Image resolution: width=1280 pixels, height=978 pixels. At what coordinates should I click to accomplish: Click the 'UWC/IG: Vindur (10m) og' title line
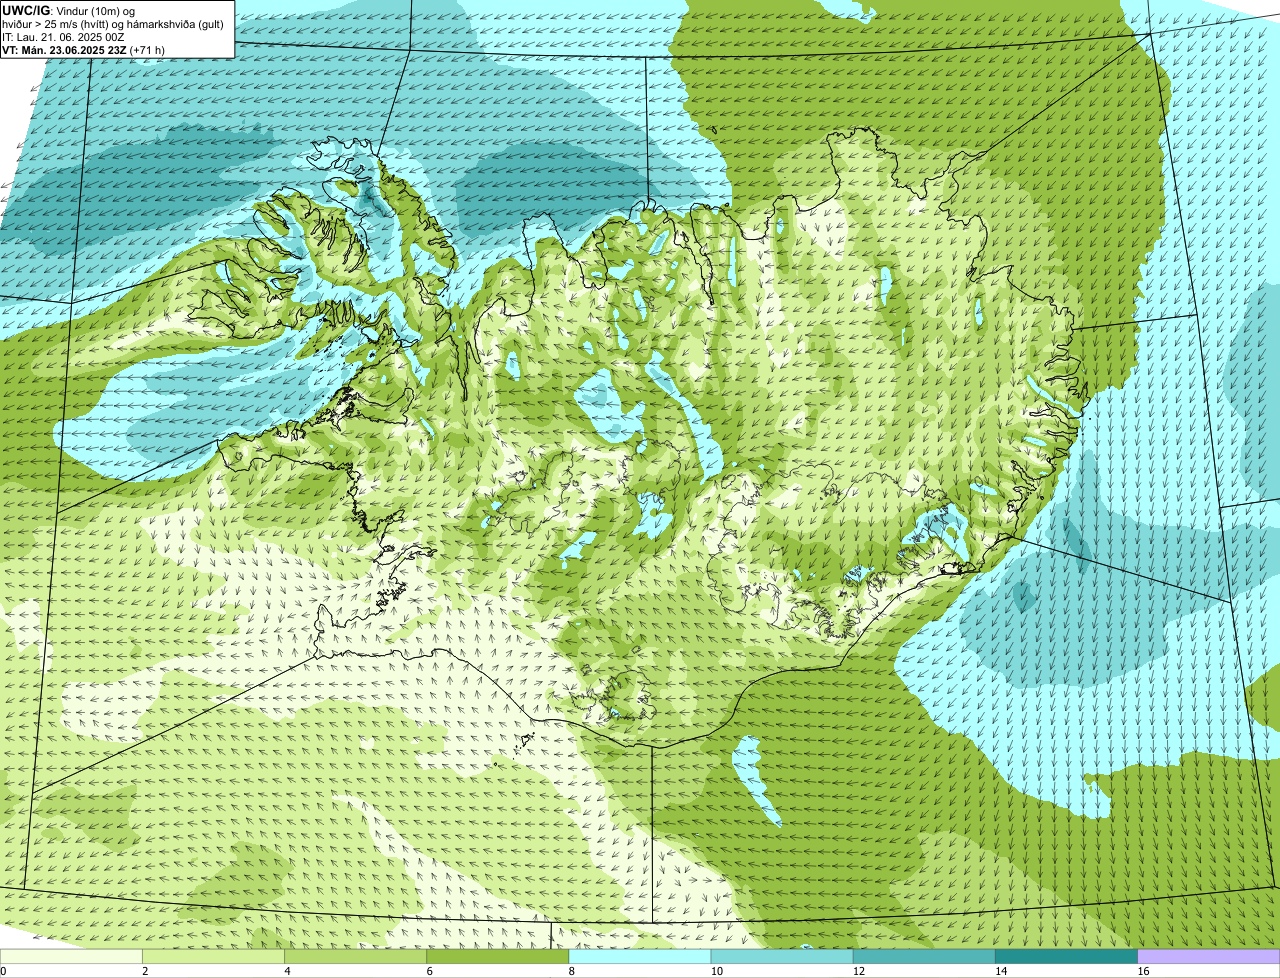tap(69, 10)
